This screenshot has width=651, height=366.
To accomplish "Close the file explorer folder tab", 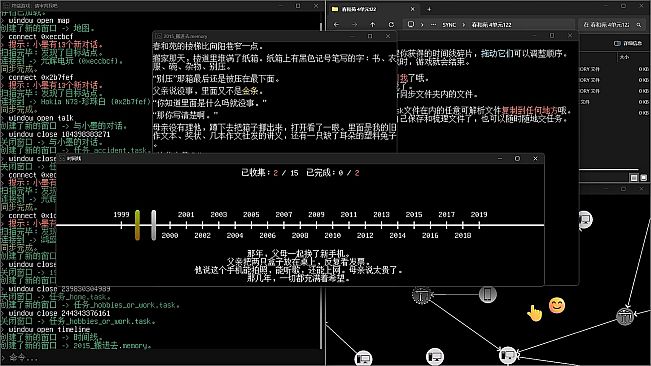I will click(x=412, y=9).
